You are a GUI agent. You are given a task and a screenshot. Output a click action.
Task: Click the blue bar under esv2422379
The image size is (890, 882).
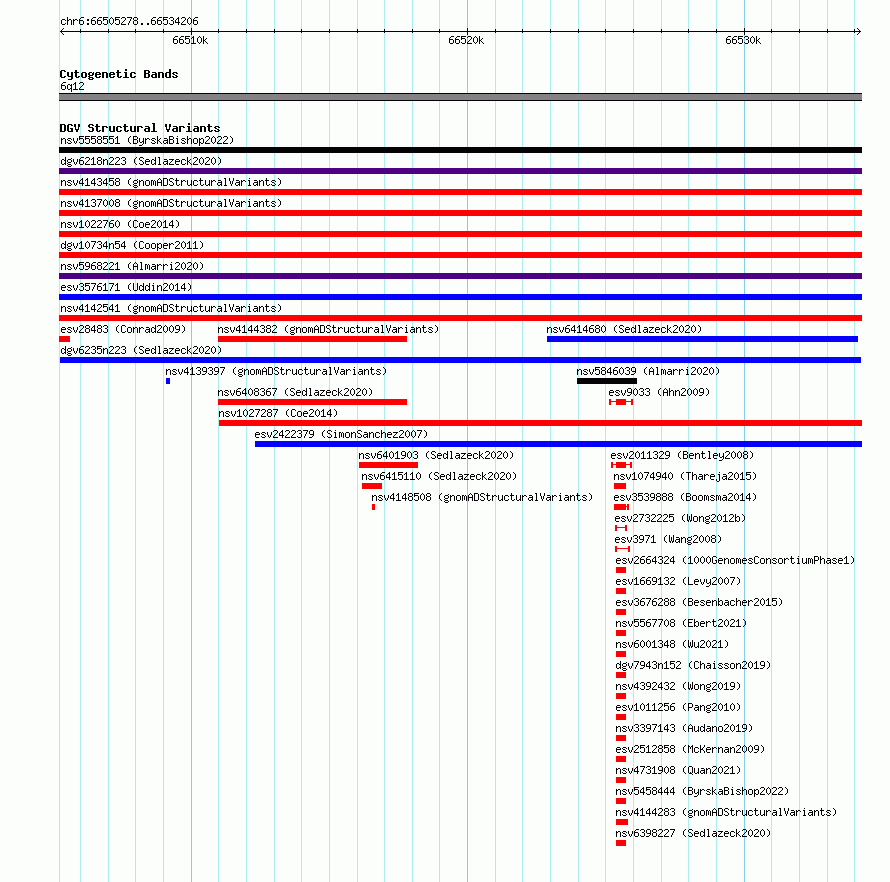click(x=559, y=444)
